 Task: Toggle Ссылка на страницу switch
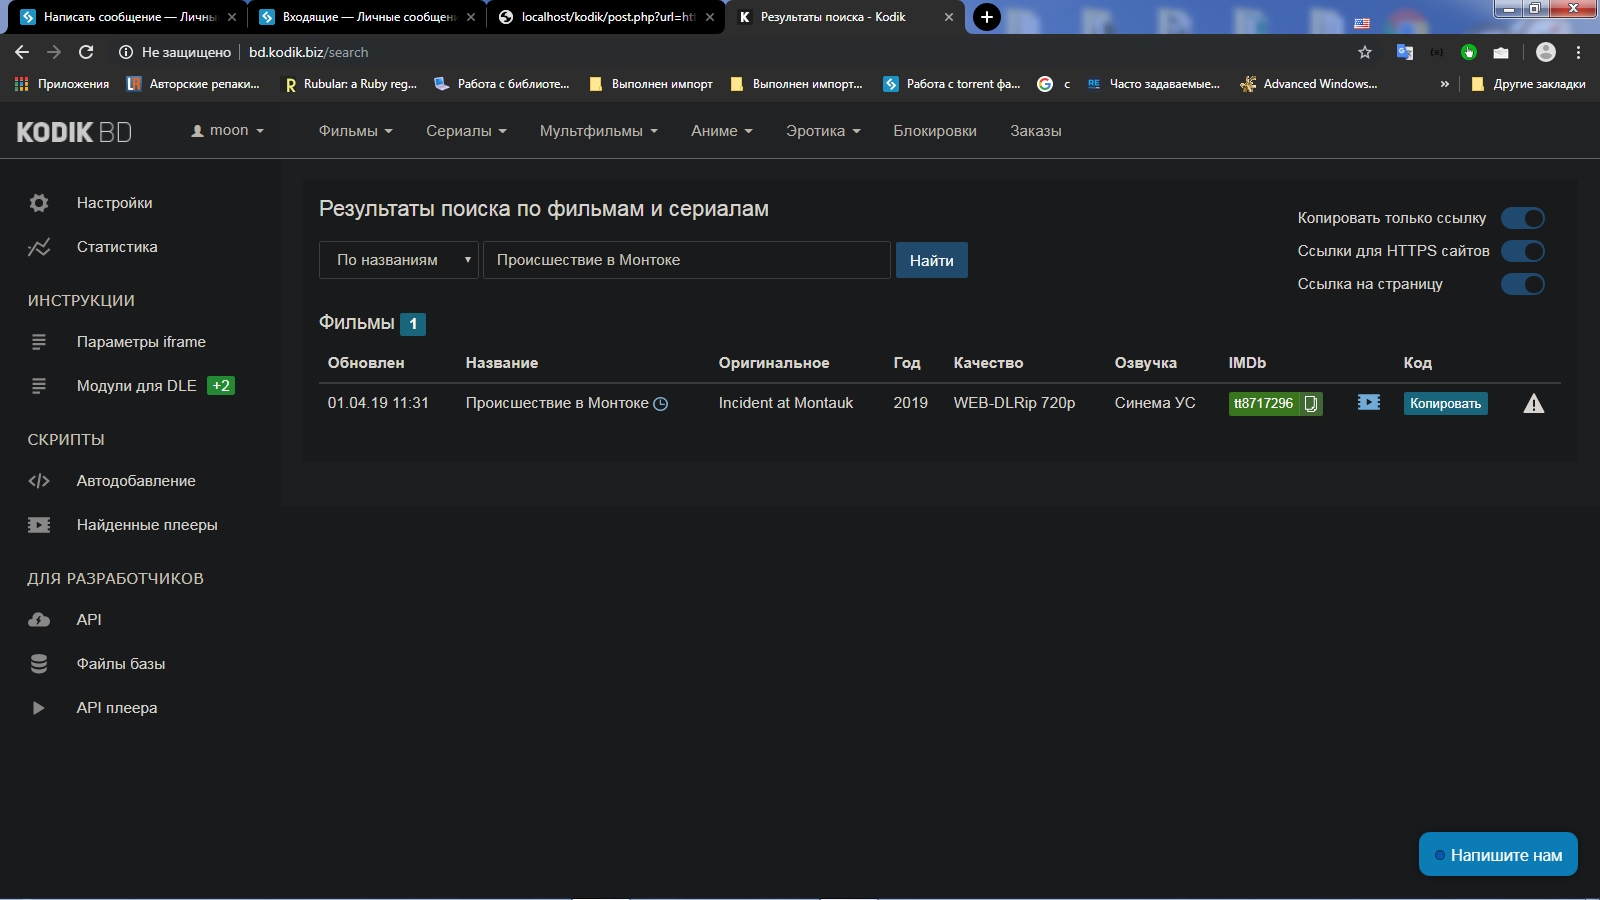[1522, 284]
